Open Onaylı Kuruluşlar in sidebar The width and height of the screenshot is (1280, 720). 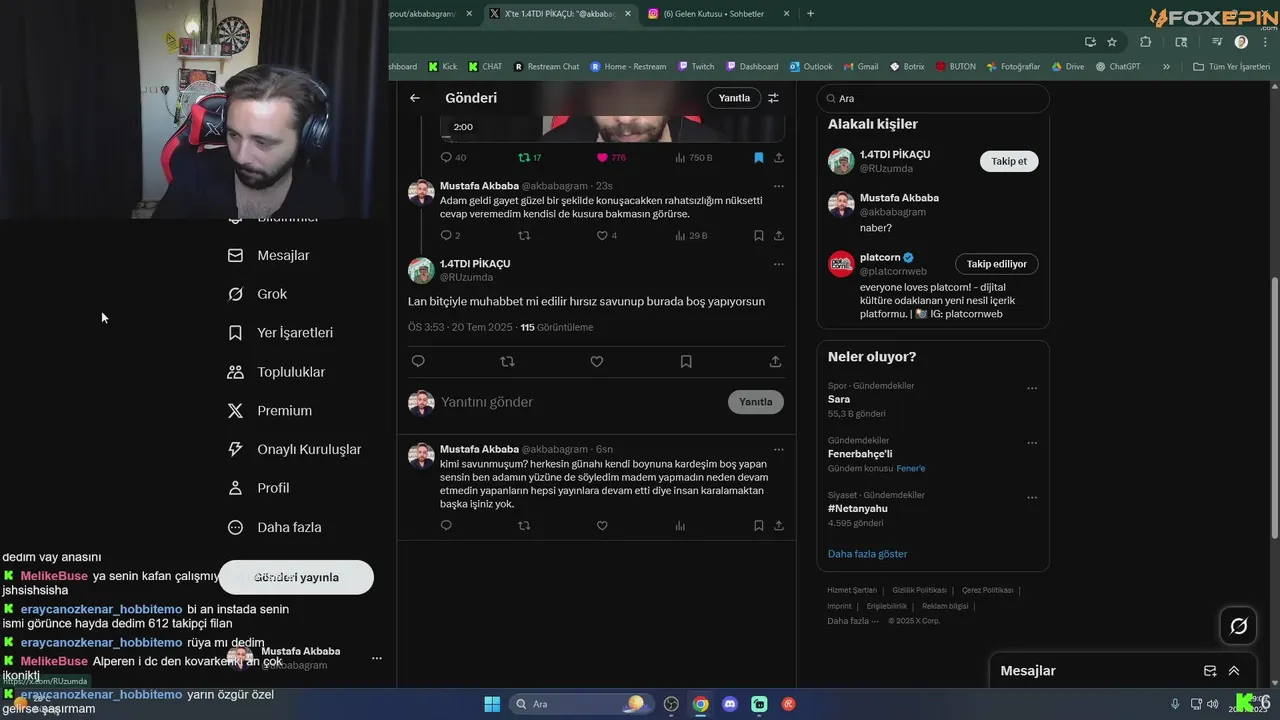tap(294, 449)
